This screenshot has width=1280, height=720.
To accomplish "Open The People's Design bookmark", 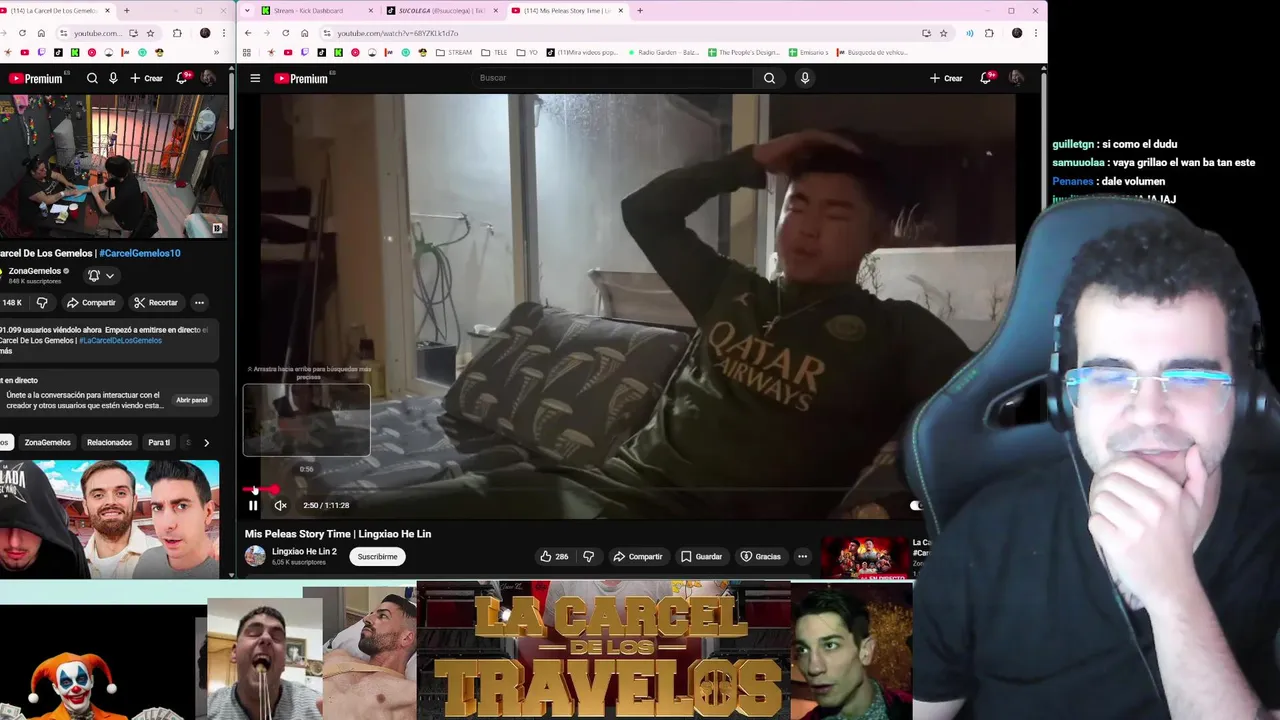I will [743, 52].
